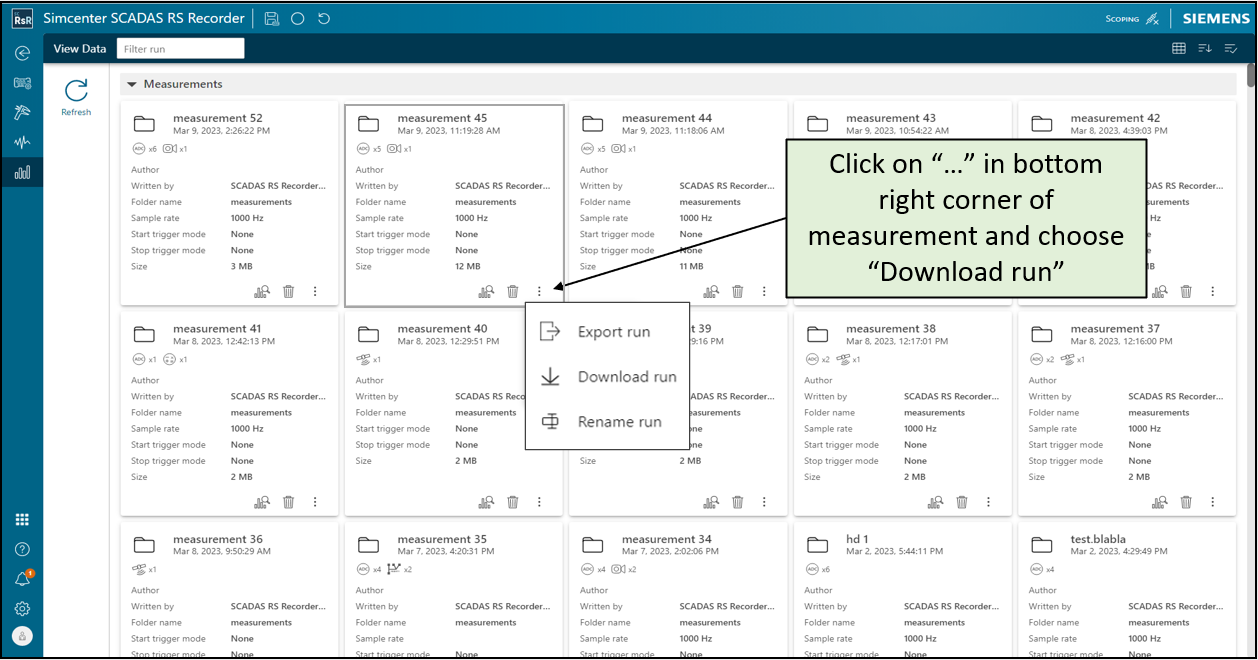Viewport: 1258px width, 660px height.
Task: Open the app grid launcher icon
Action: coord(22,519)
